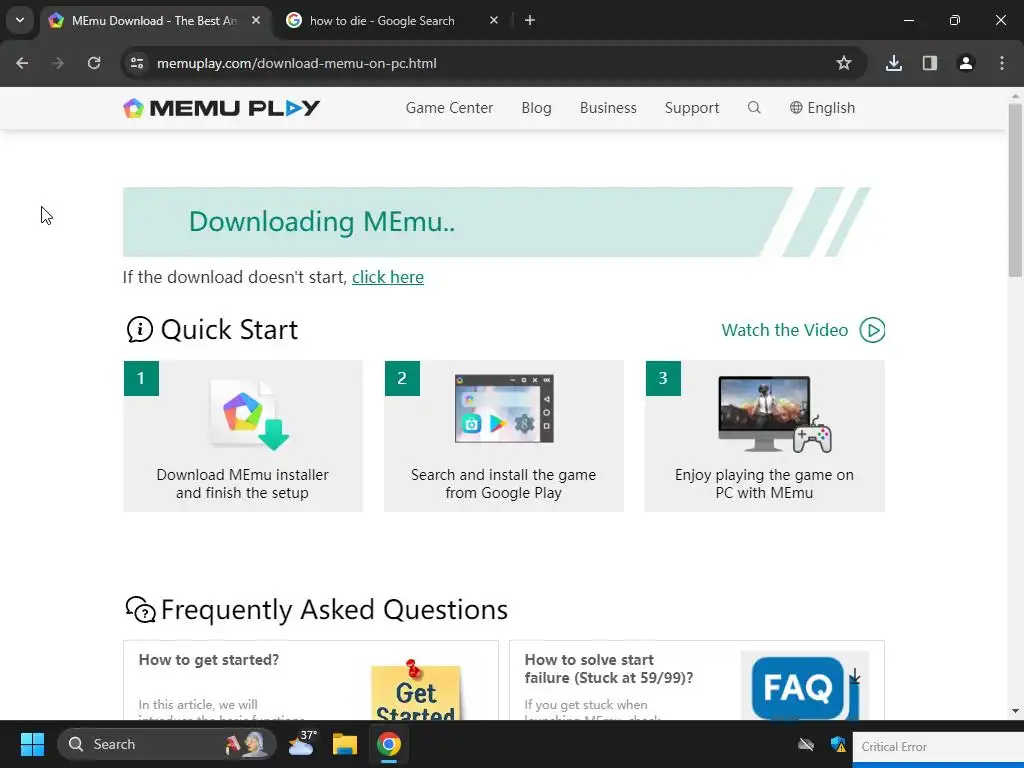This screenshot has width=1024, height=768.
Task: Open the taskbar weather widget
Action: click(302, 744)
